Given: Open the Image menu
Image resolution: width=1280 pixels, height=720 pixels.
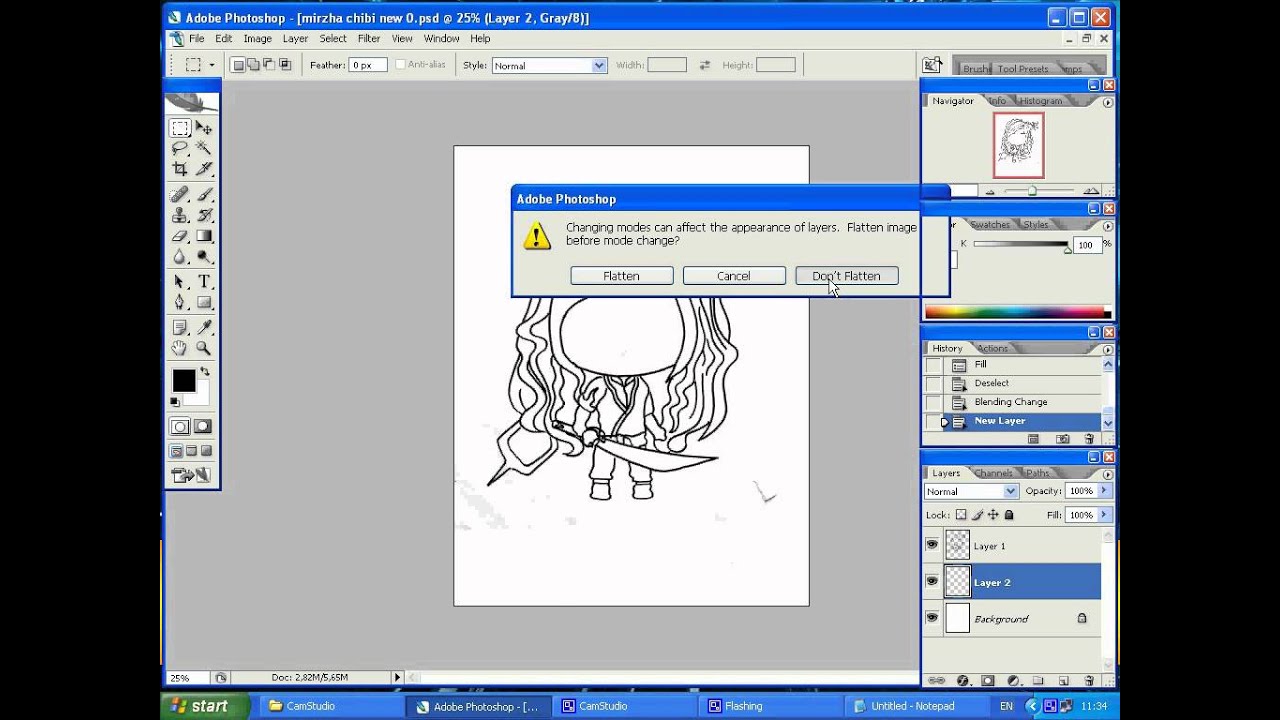Looking at the screenshot, I should coord(257,38).
